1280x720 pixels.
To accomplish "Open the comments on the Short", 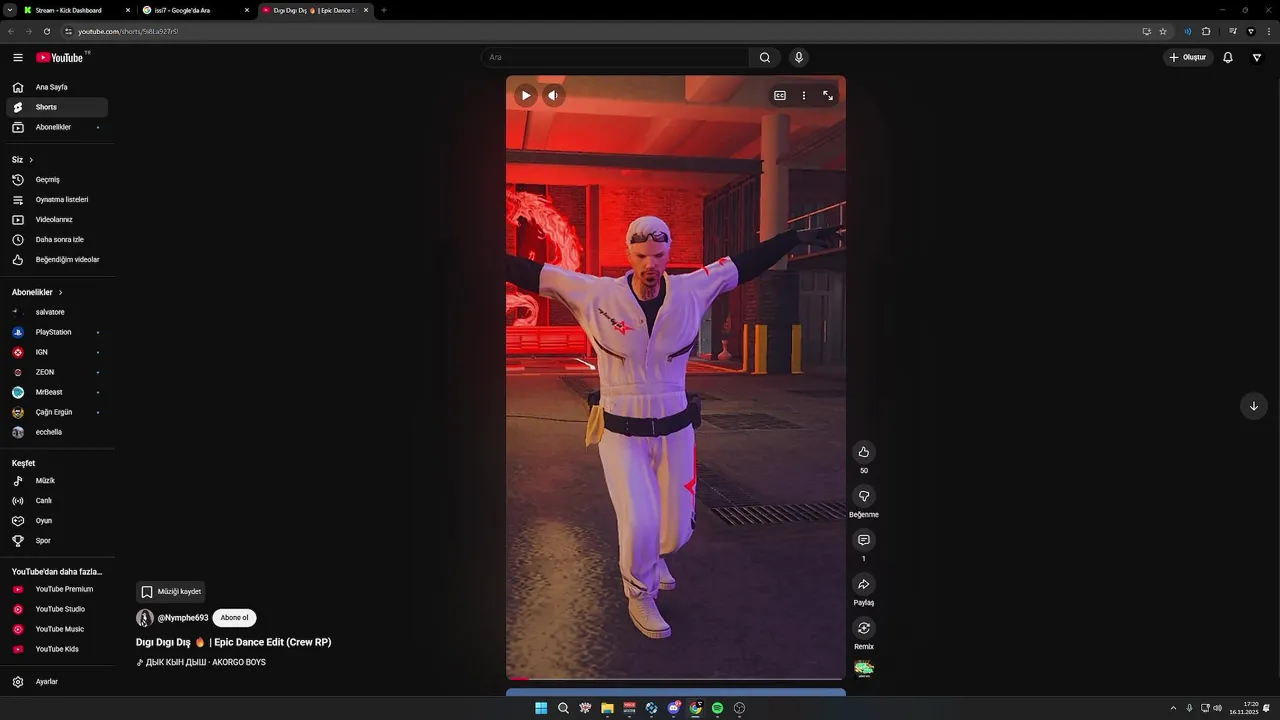I will 864,540.
